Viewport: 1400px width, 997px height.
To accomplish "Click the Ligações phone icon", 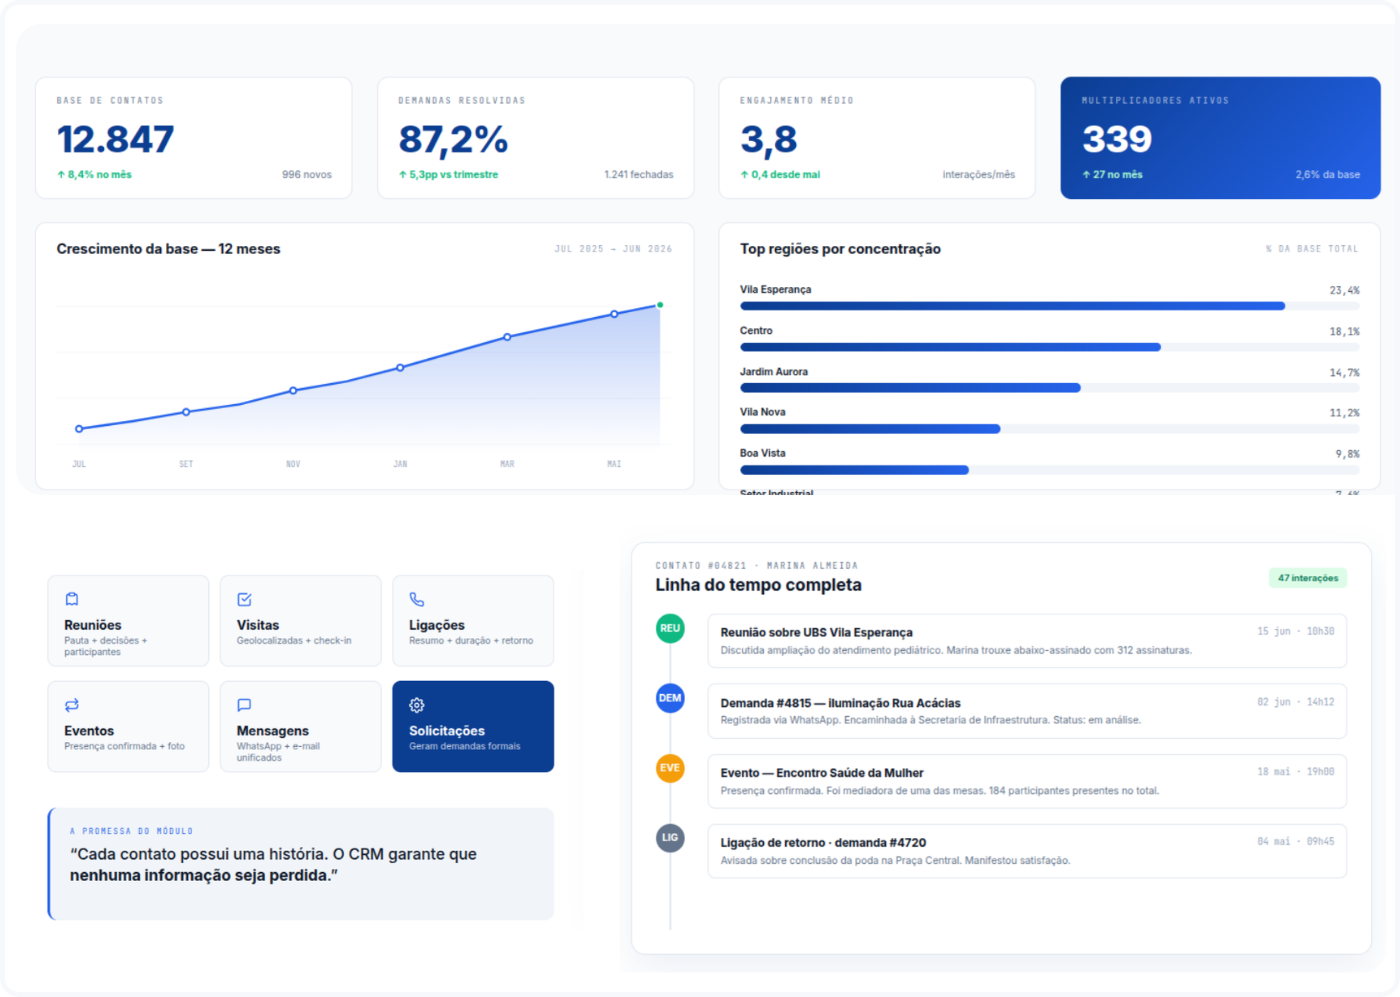I will (417, 599).
